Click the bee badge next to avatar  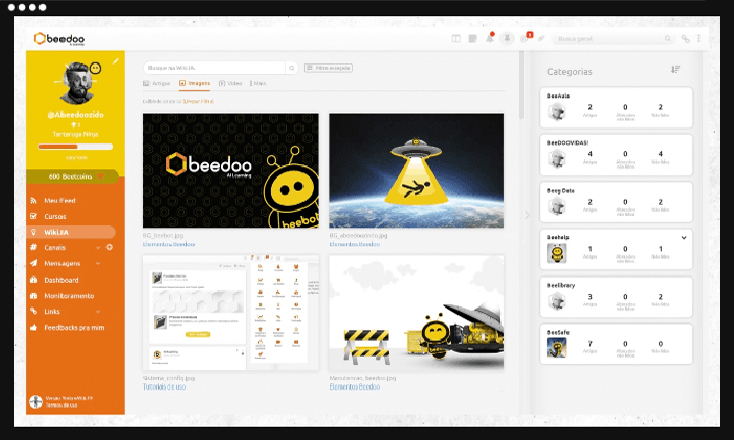click(x=95, y=68)
